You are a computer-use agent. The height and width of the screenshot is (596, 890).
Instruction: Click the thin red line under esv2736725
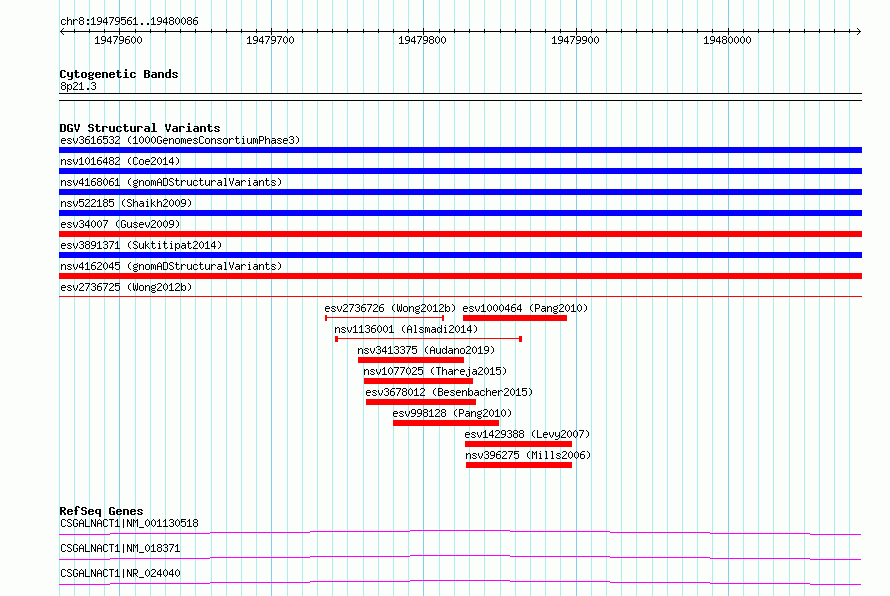tap(460, 296)
